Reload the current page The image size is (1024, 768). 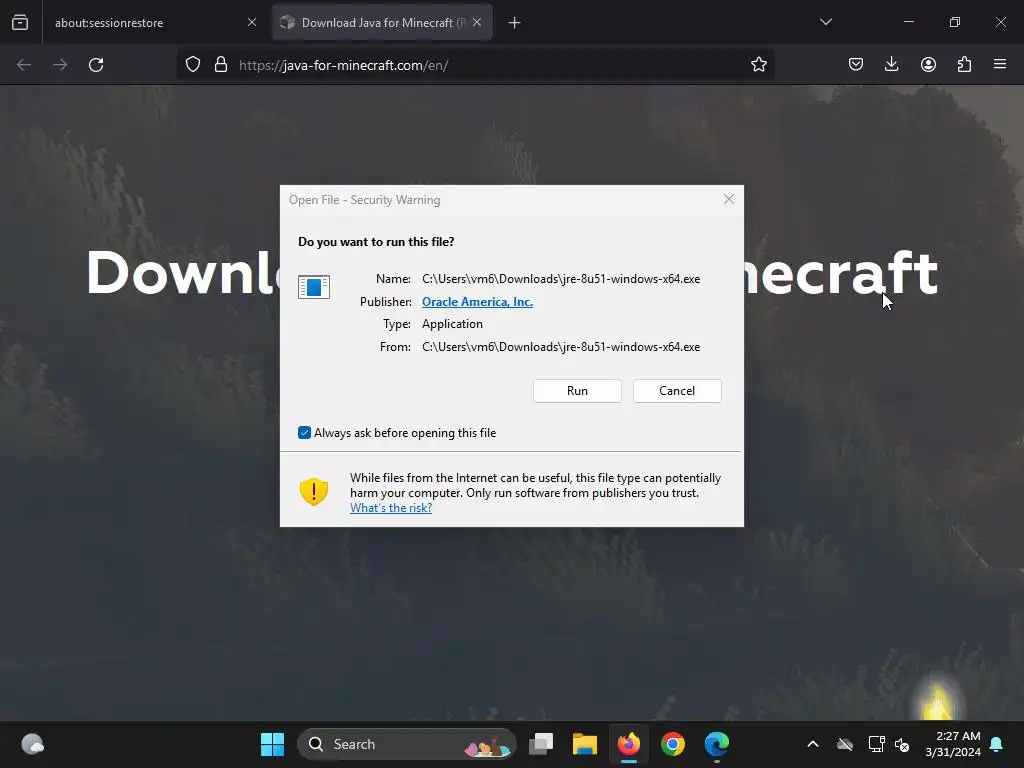[96, 65]
